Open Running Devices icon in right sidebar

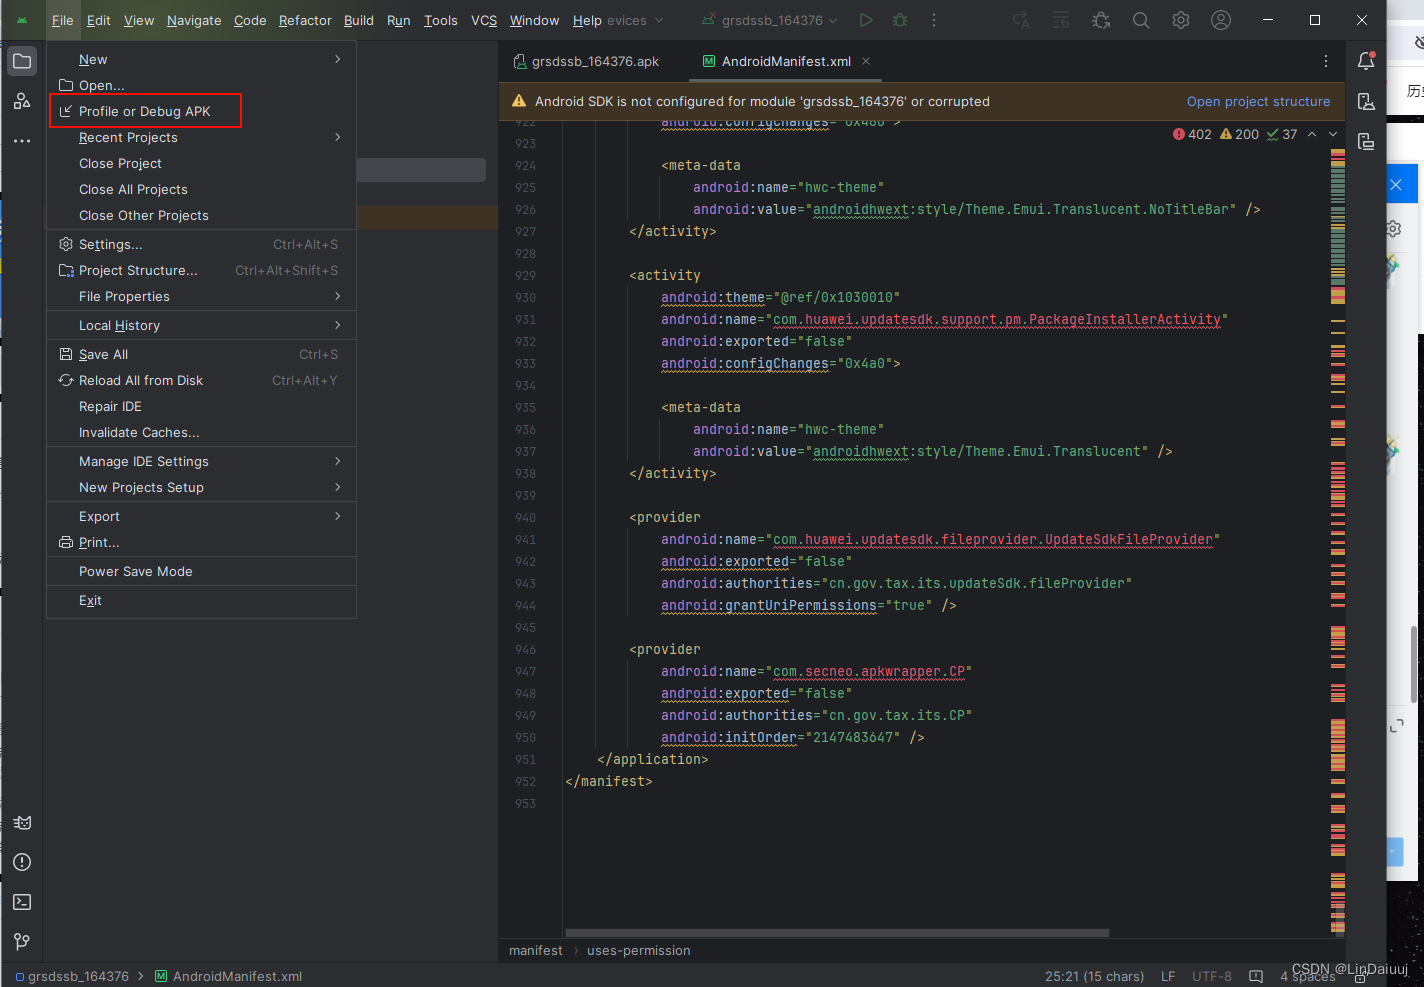tap(1366, 141)
